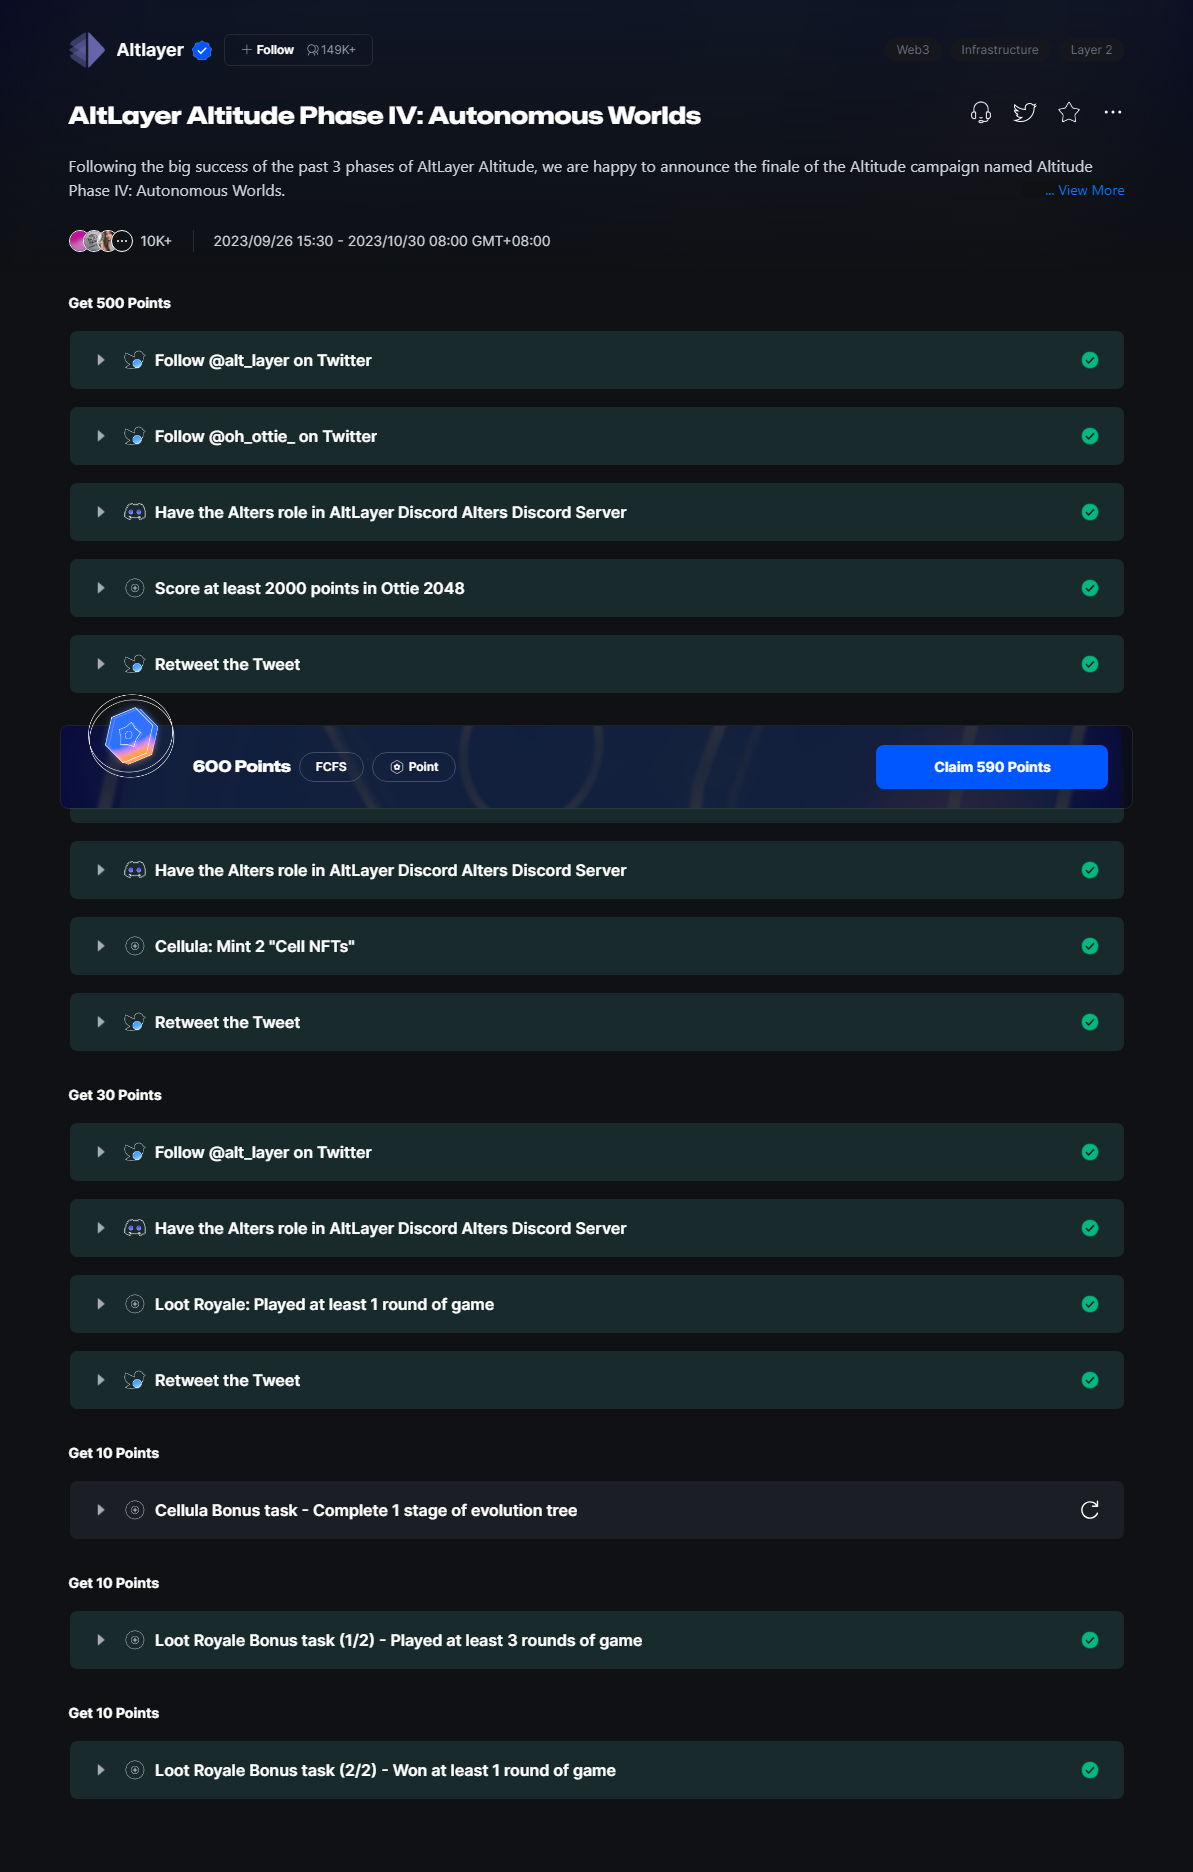Click the Claim 590 Points button

pyautogui.click(x=991, y=767)
